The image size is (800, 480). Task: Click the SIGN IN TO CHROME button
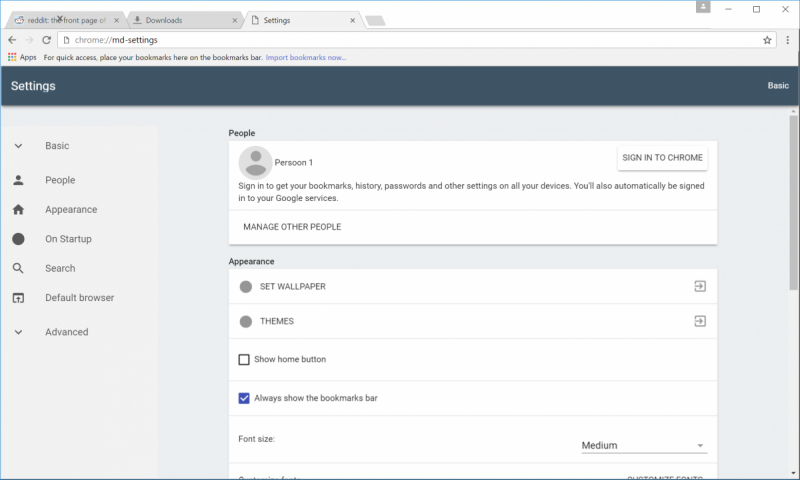[662, 158]
